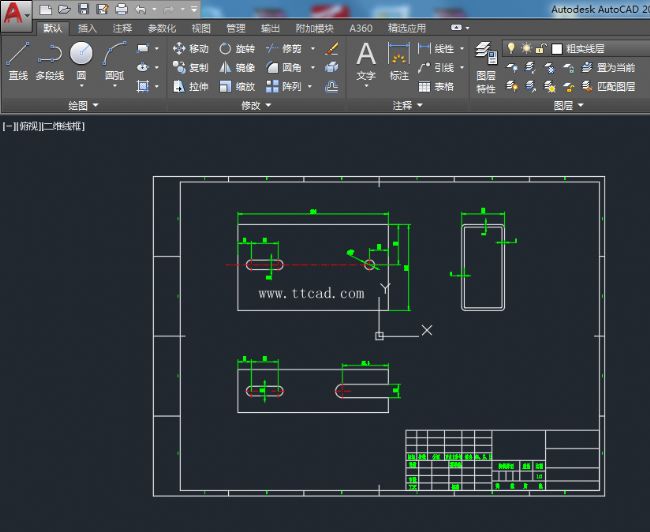Switch to the 管理 ribbon tab
Screen dimensions: 650x532
click(236, 28)
